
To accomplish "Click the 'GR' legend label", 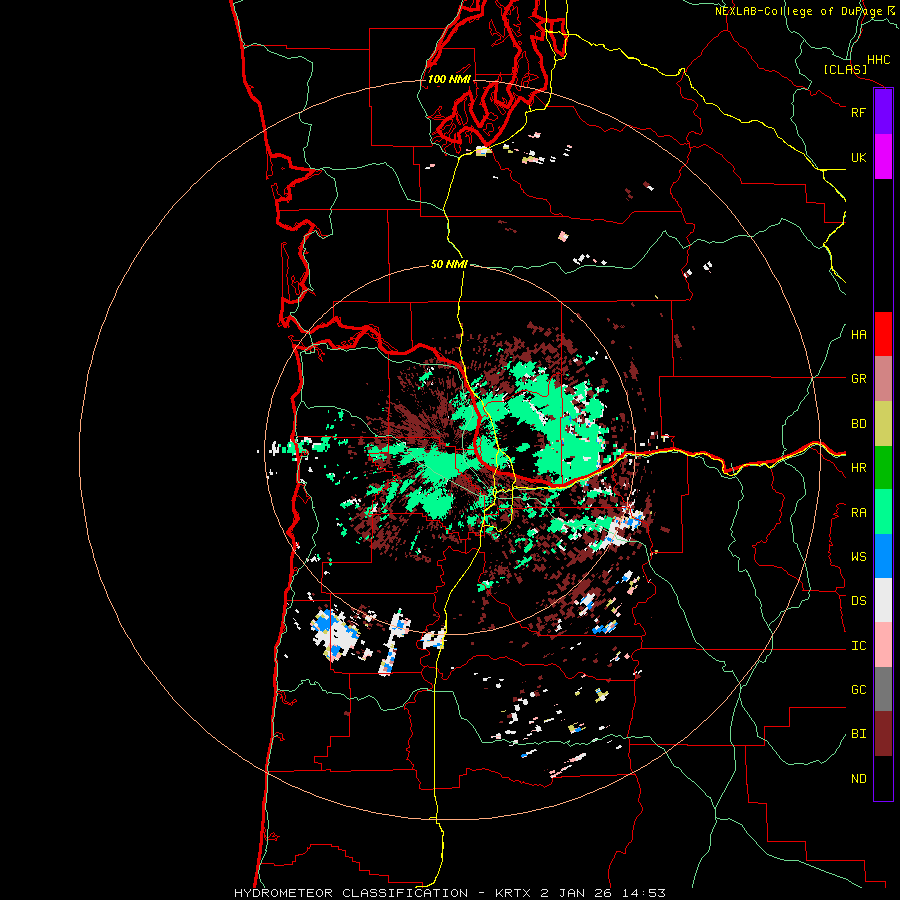I will click(858, 379).
